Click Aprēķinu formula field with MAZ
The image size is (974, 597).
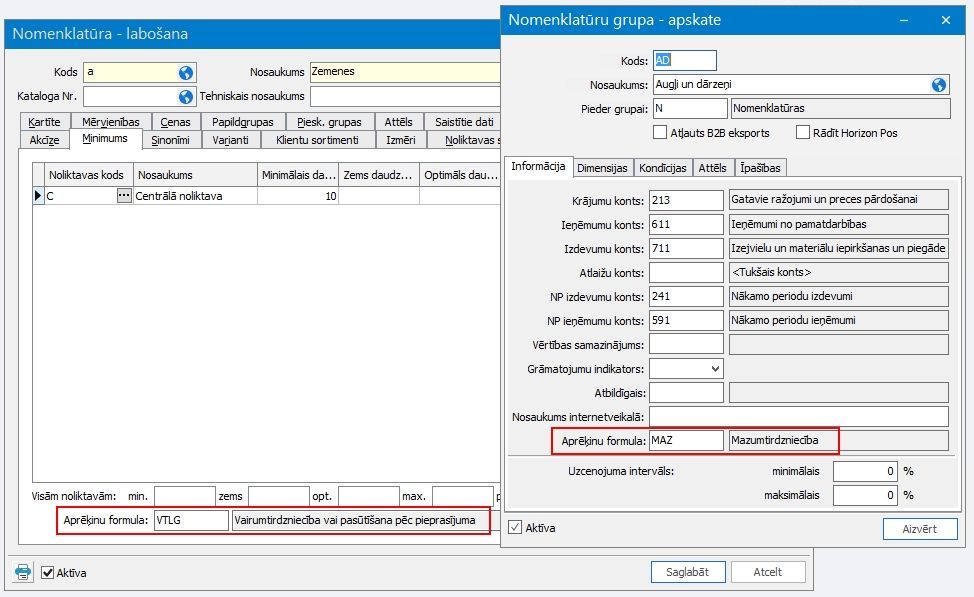click(x=686, y=440)
